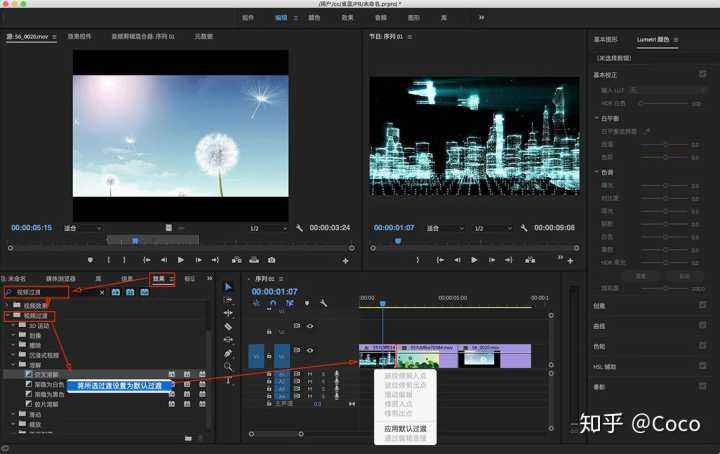The height and width of the screenshot is (454, 720).
Task: Select the Razor tool
Action: click(x=228, y=326)
